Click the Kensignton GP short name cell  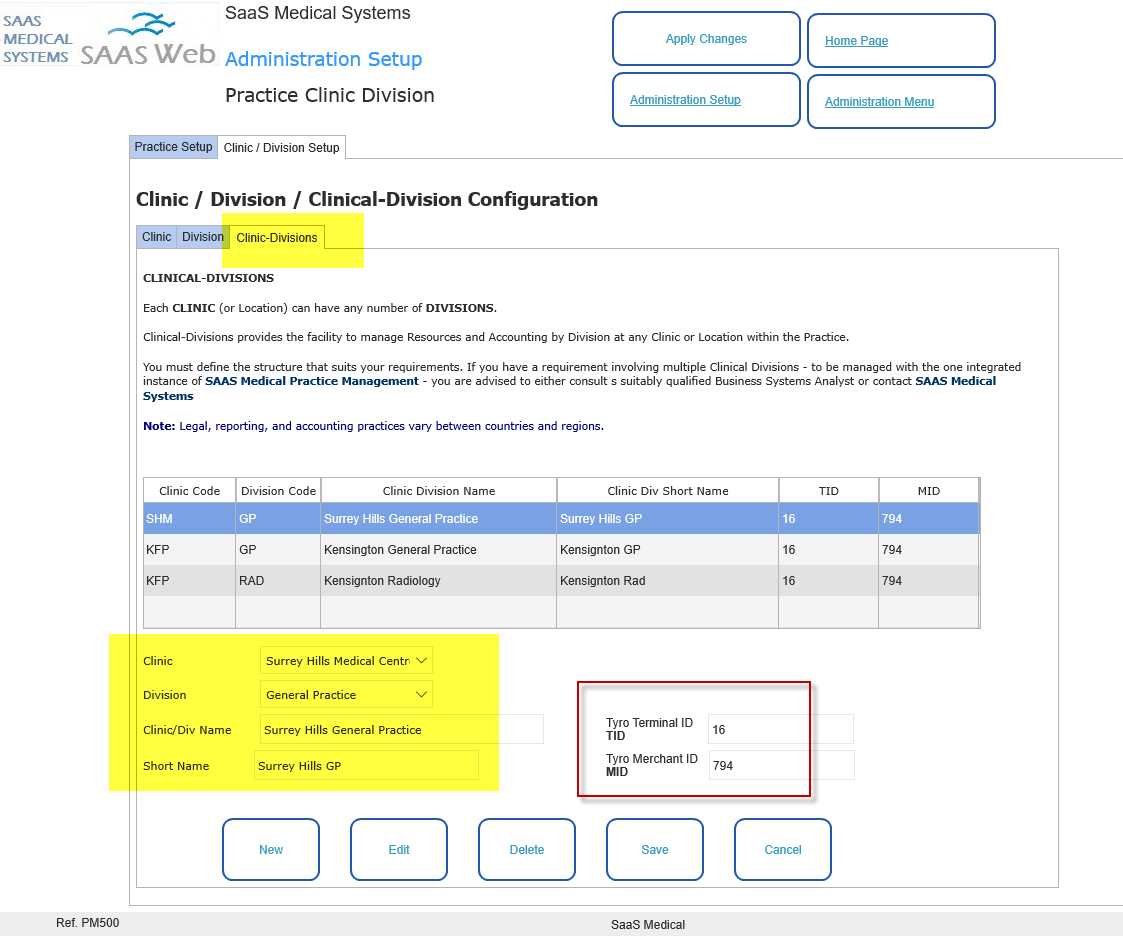pyautogui.click(x=667, y=549)
